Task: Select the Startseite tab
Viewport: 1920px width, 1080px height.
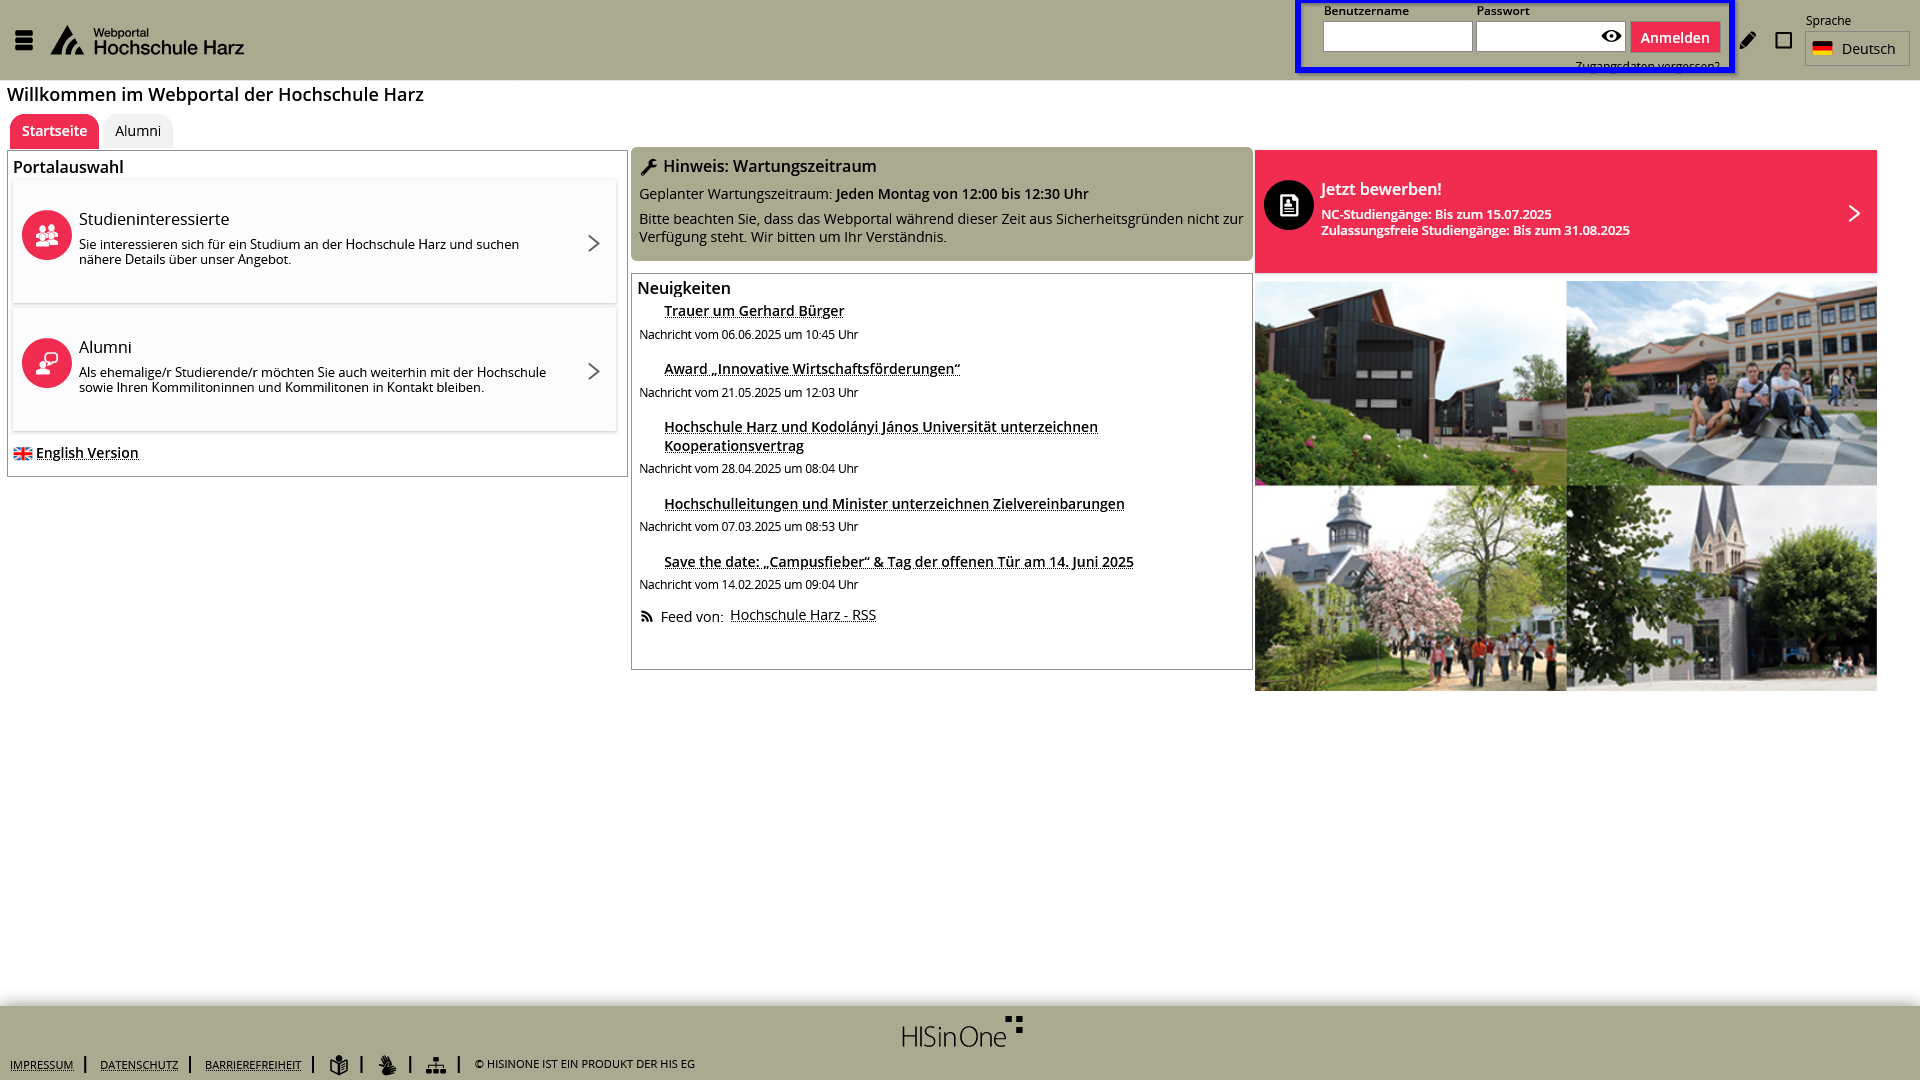Action: (x=54, y=131)
